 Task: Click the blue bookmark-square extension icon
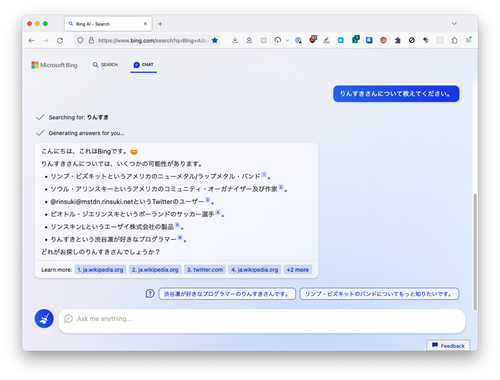pos(369,40)
